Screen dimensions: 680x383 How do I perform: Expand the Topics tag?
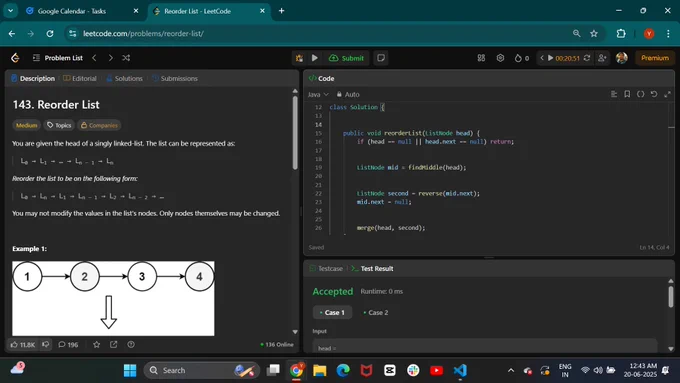tap(59, 125)
